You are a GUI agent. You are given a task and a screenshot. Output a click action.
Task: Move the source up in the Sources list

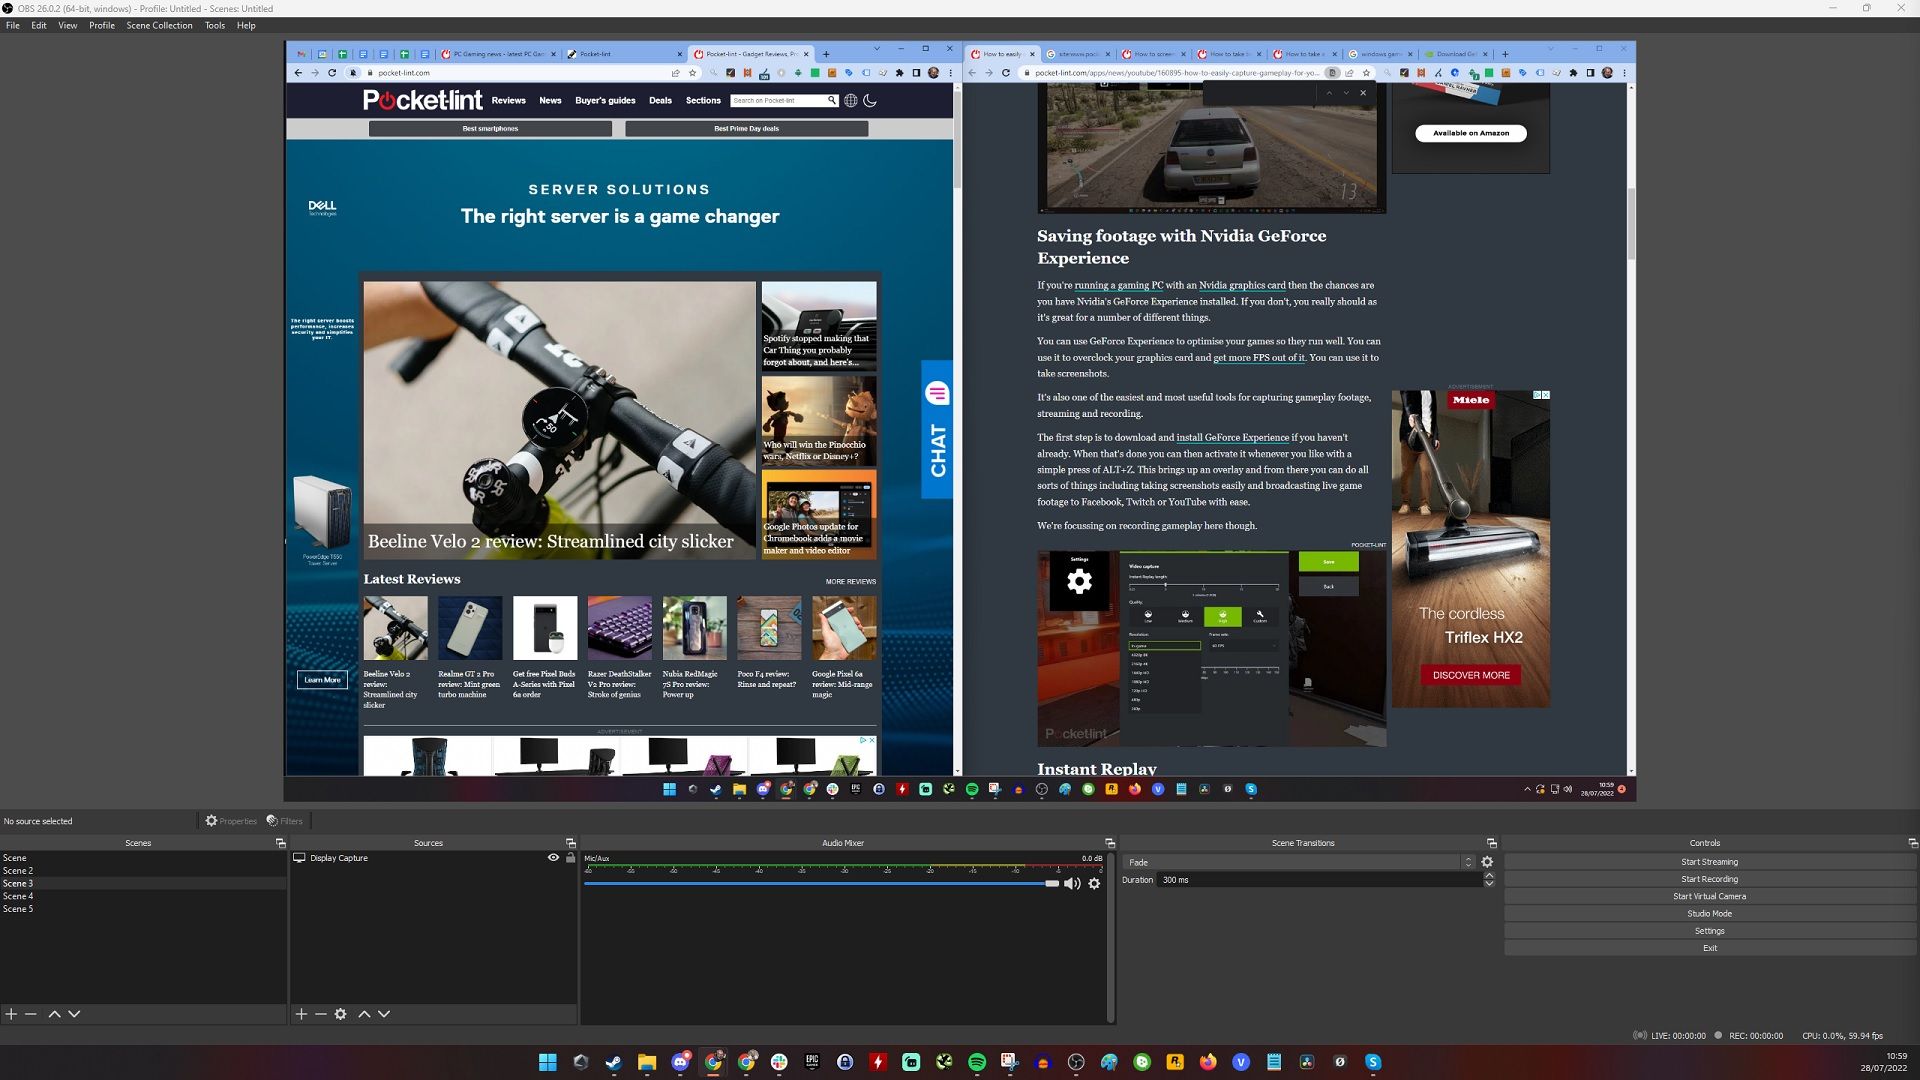[x=365, y=1014]
